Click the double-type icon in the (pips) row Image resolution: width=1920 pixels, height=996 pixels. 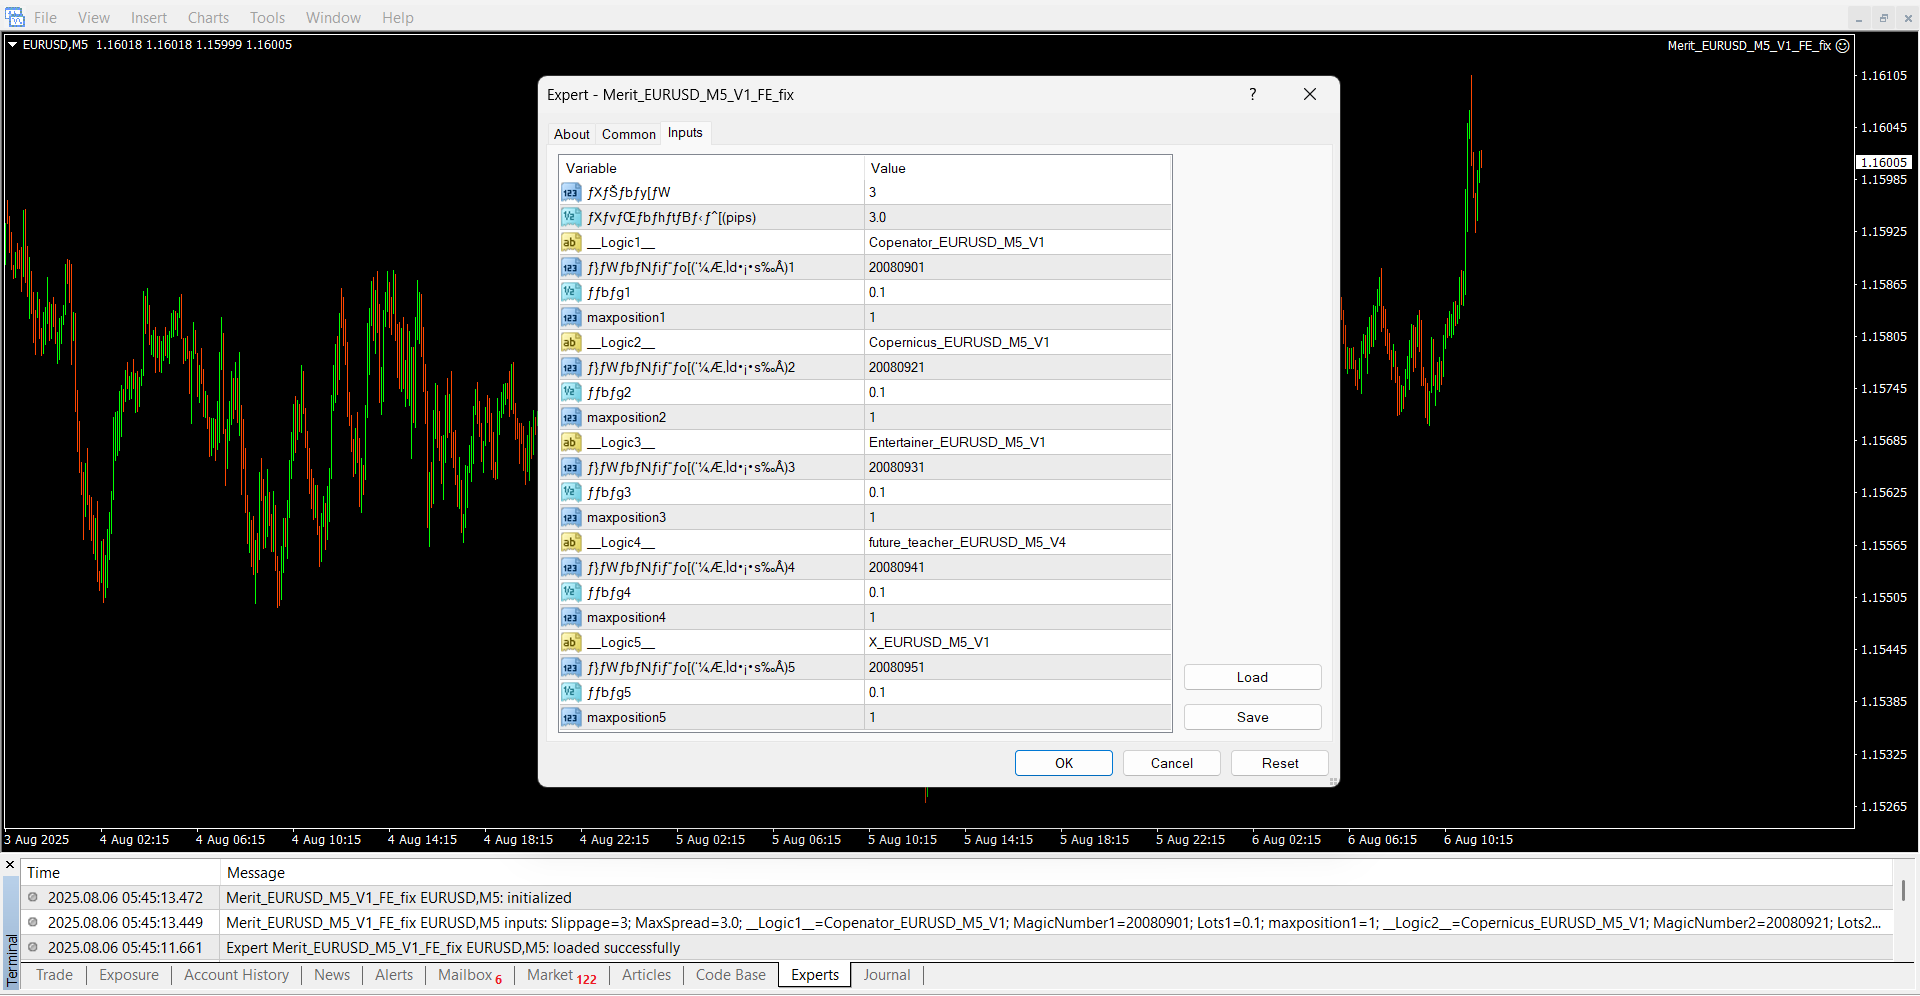pos(570,217)
